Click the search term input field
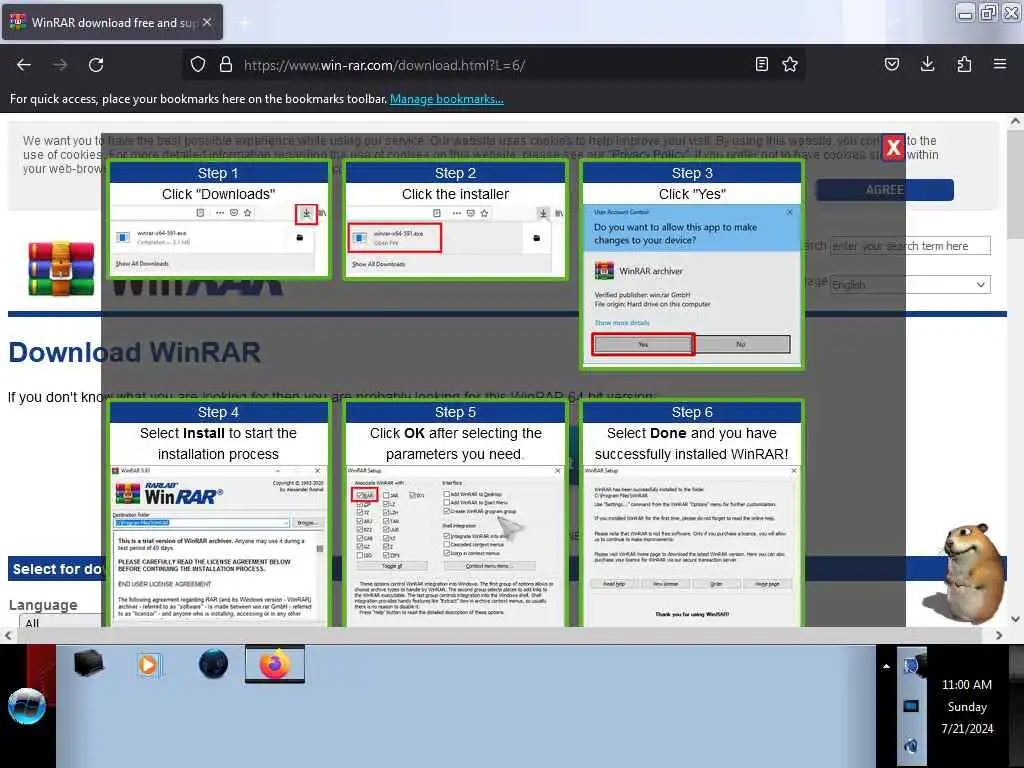 pyautogui.click(x=910, y=246)
